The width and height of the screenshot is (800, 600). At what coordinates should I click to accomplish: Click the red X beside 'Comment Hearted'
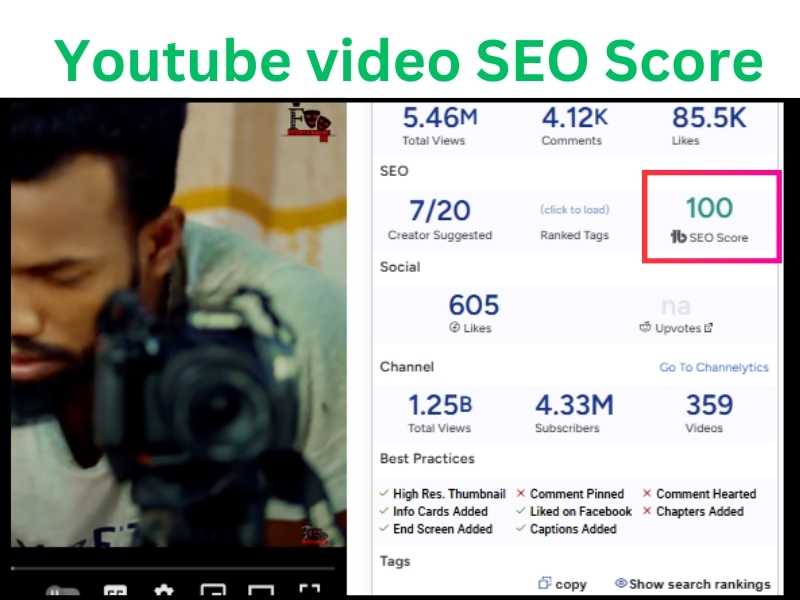pos(647,493)
